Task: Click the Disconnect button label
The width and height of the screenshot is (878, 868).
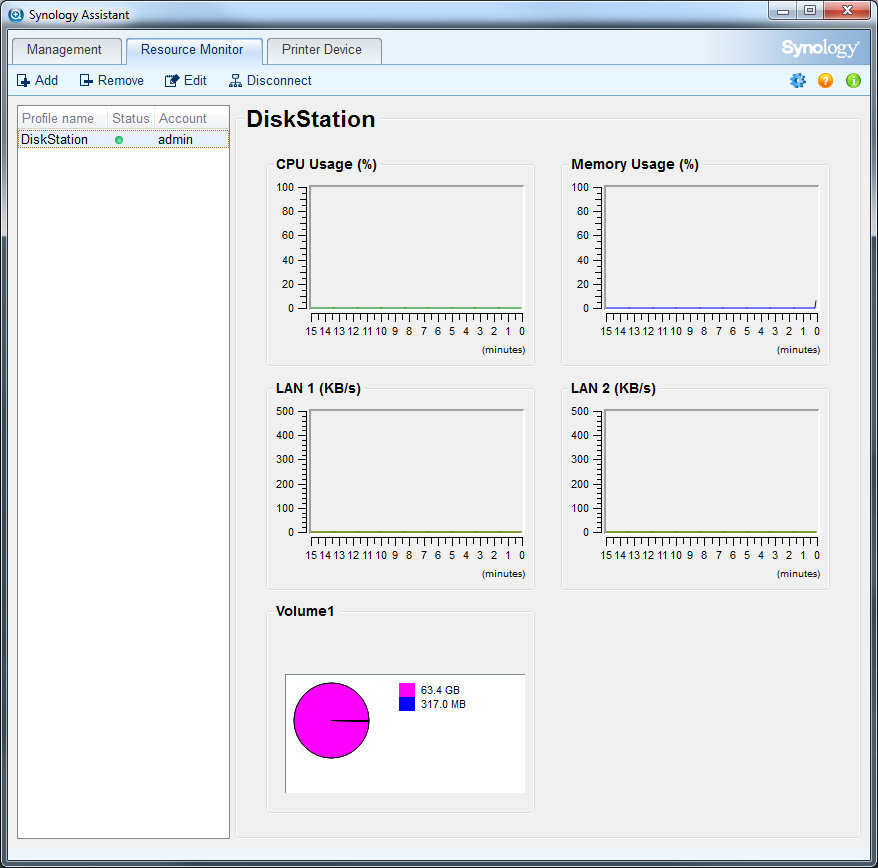Action: pyautogui.click(x=279, y=81)
